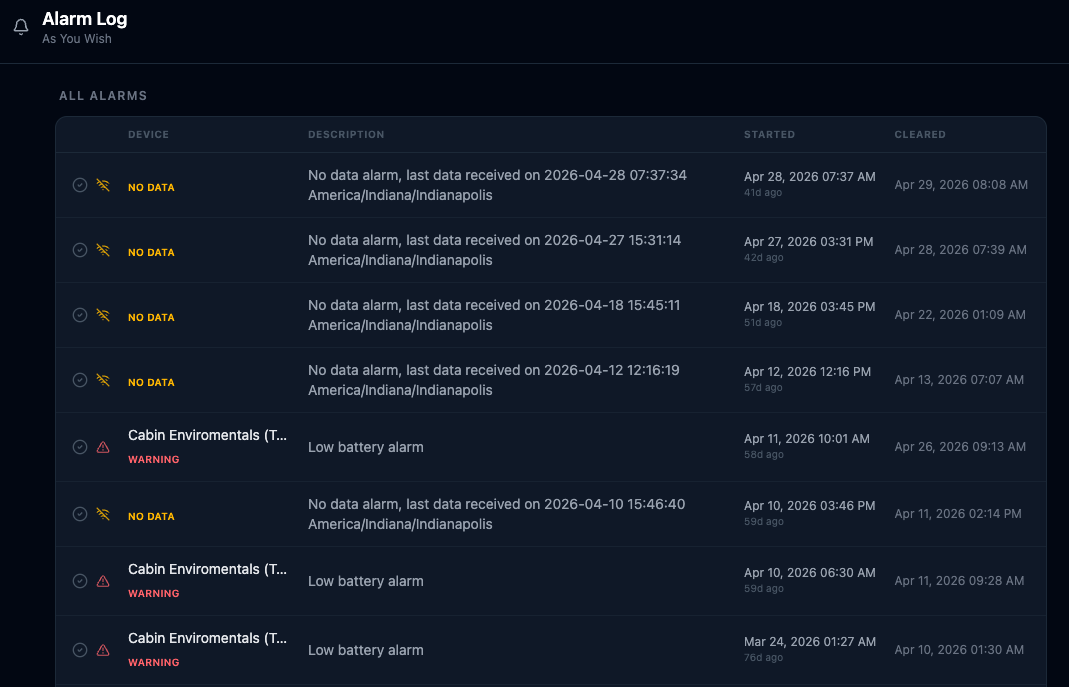Image resolution: width=1069 pixels, height=687 pixels.
Task: Click the DESCRIPTION column header
Action: [x=346, y=134]
